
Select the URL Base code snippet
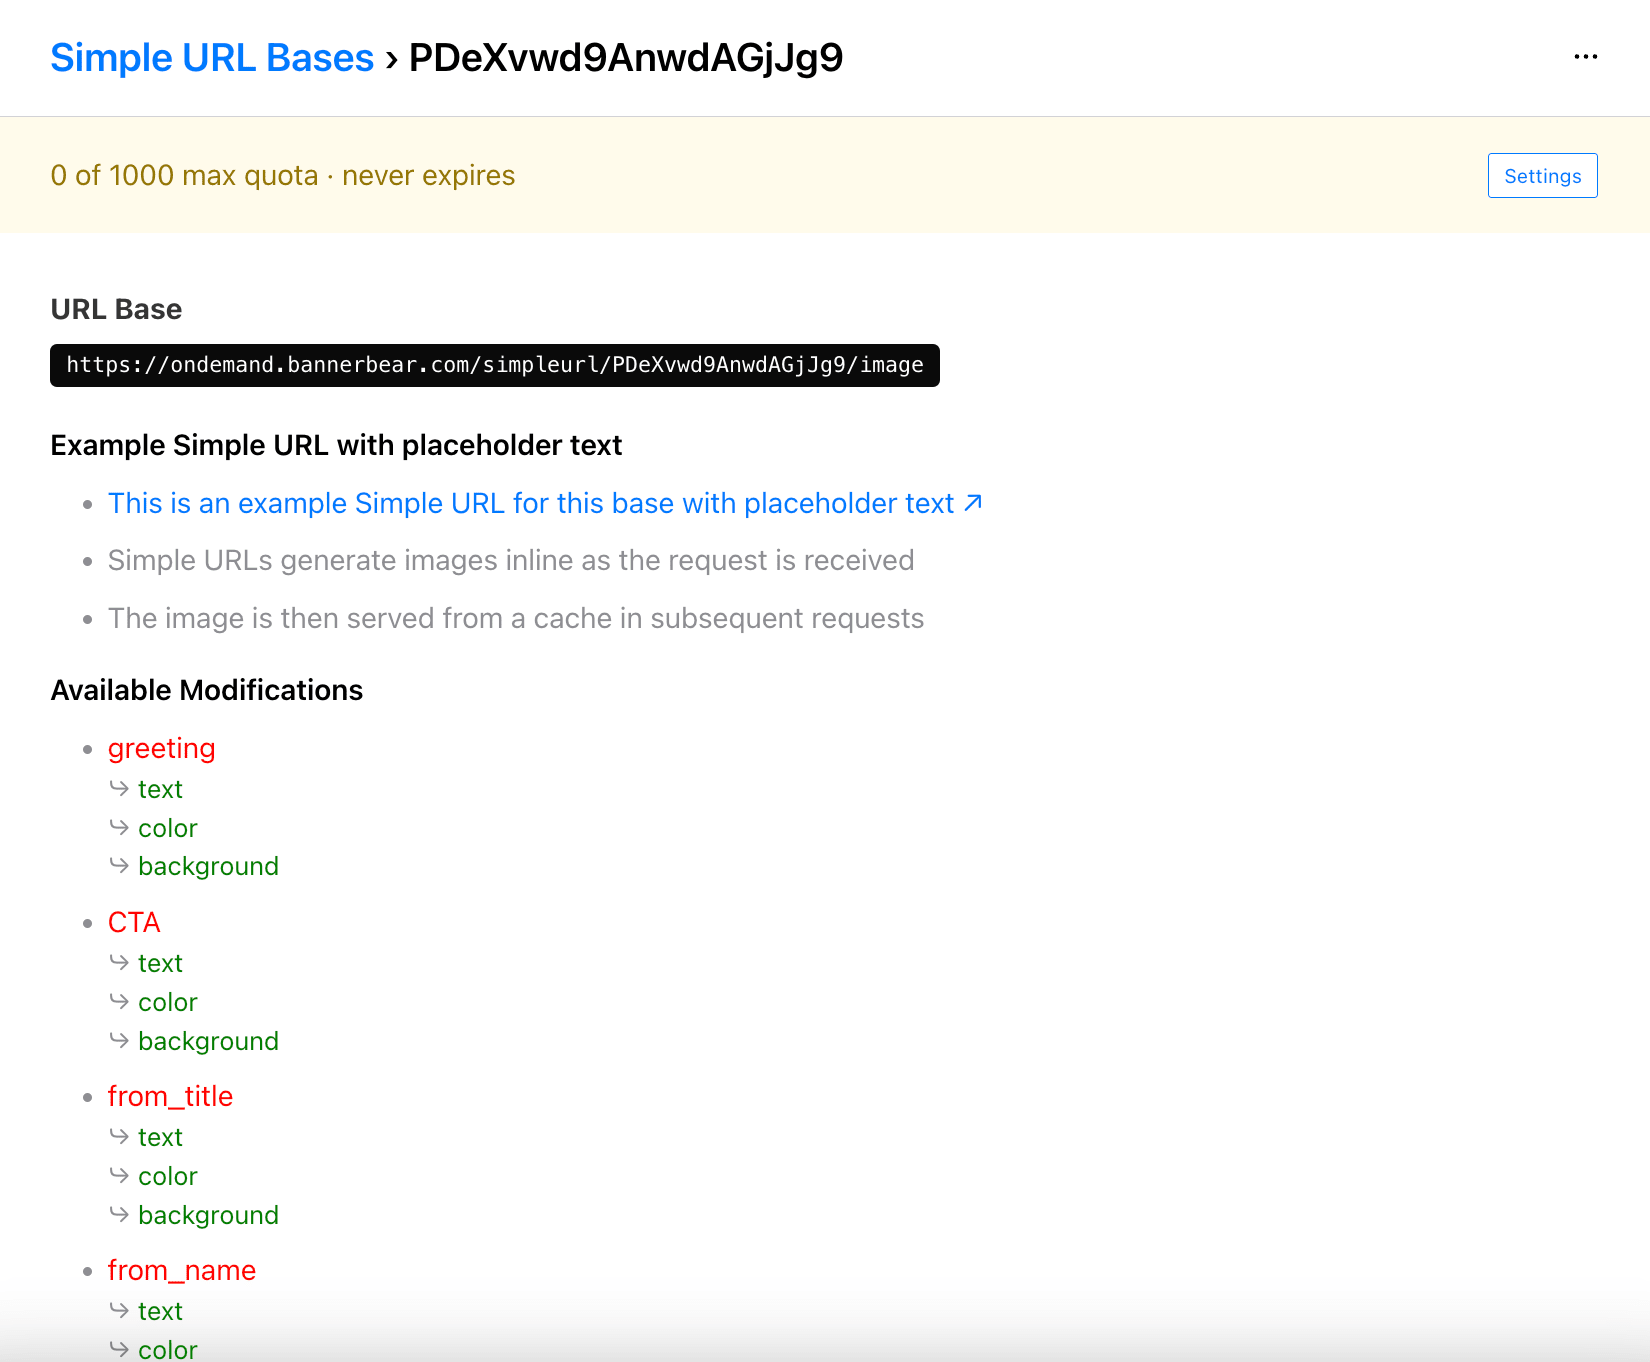[x=494, y=365]
